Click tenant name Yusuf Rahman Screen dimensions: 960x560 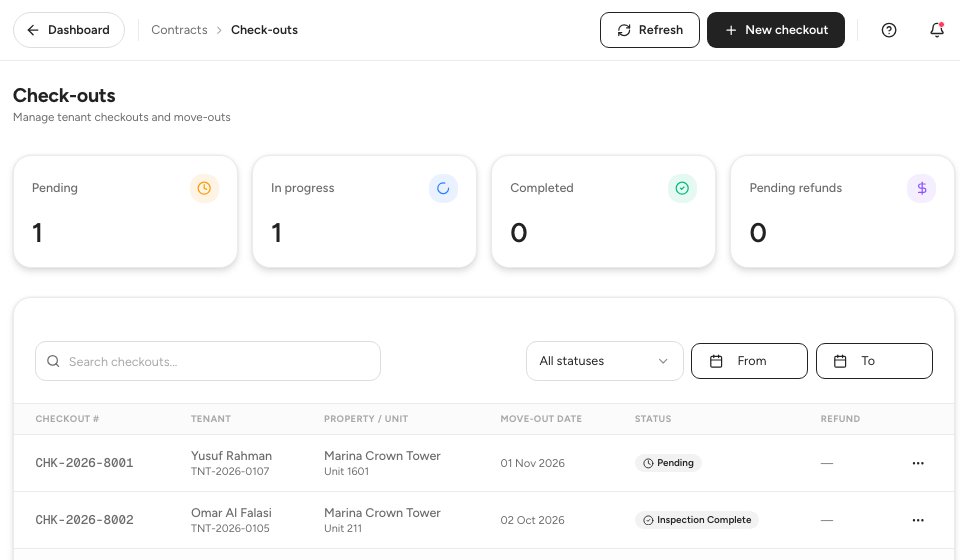(231, 456)
